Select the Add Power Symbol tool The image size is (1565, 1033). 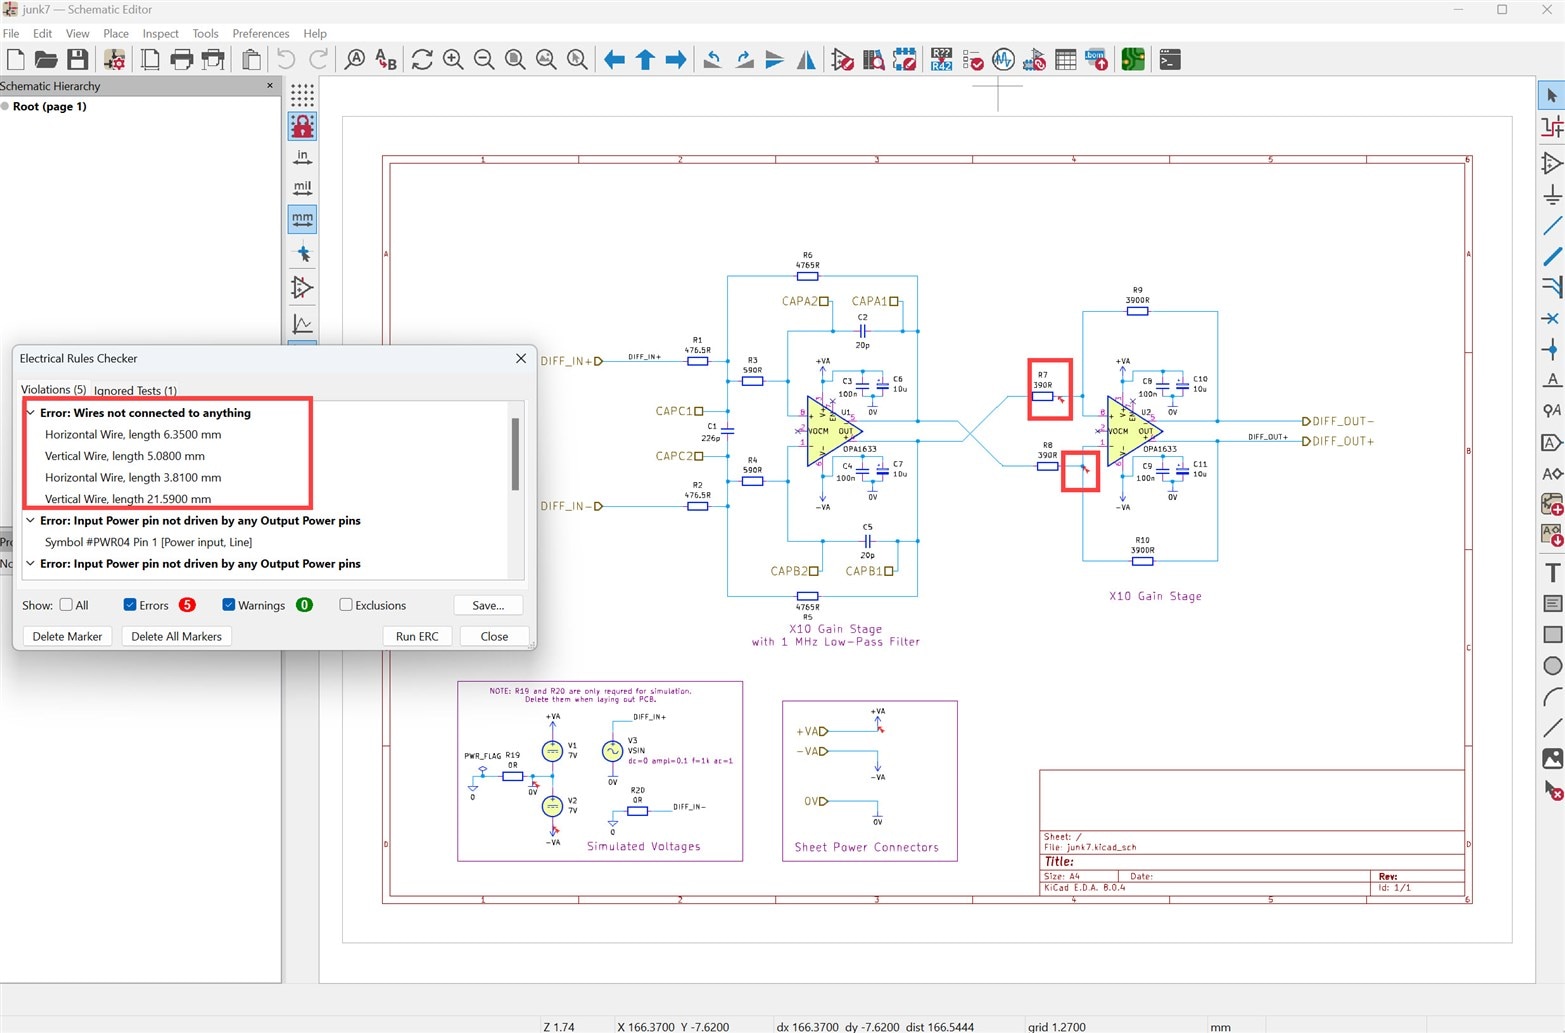1551,194
